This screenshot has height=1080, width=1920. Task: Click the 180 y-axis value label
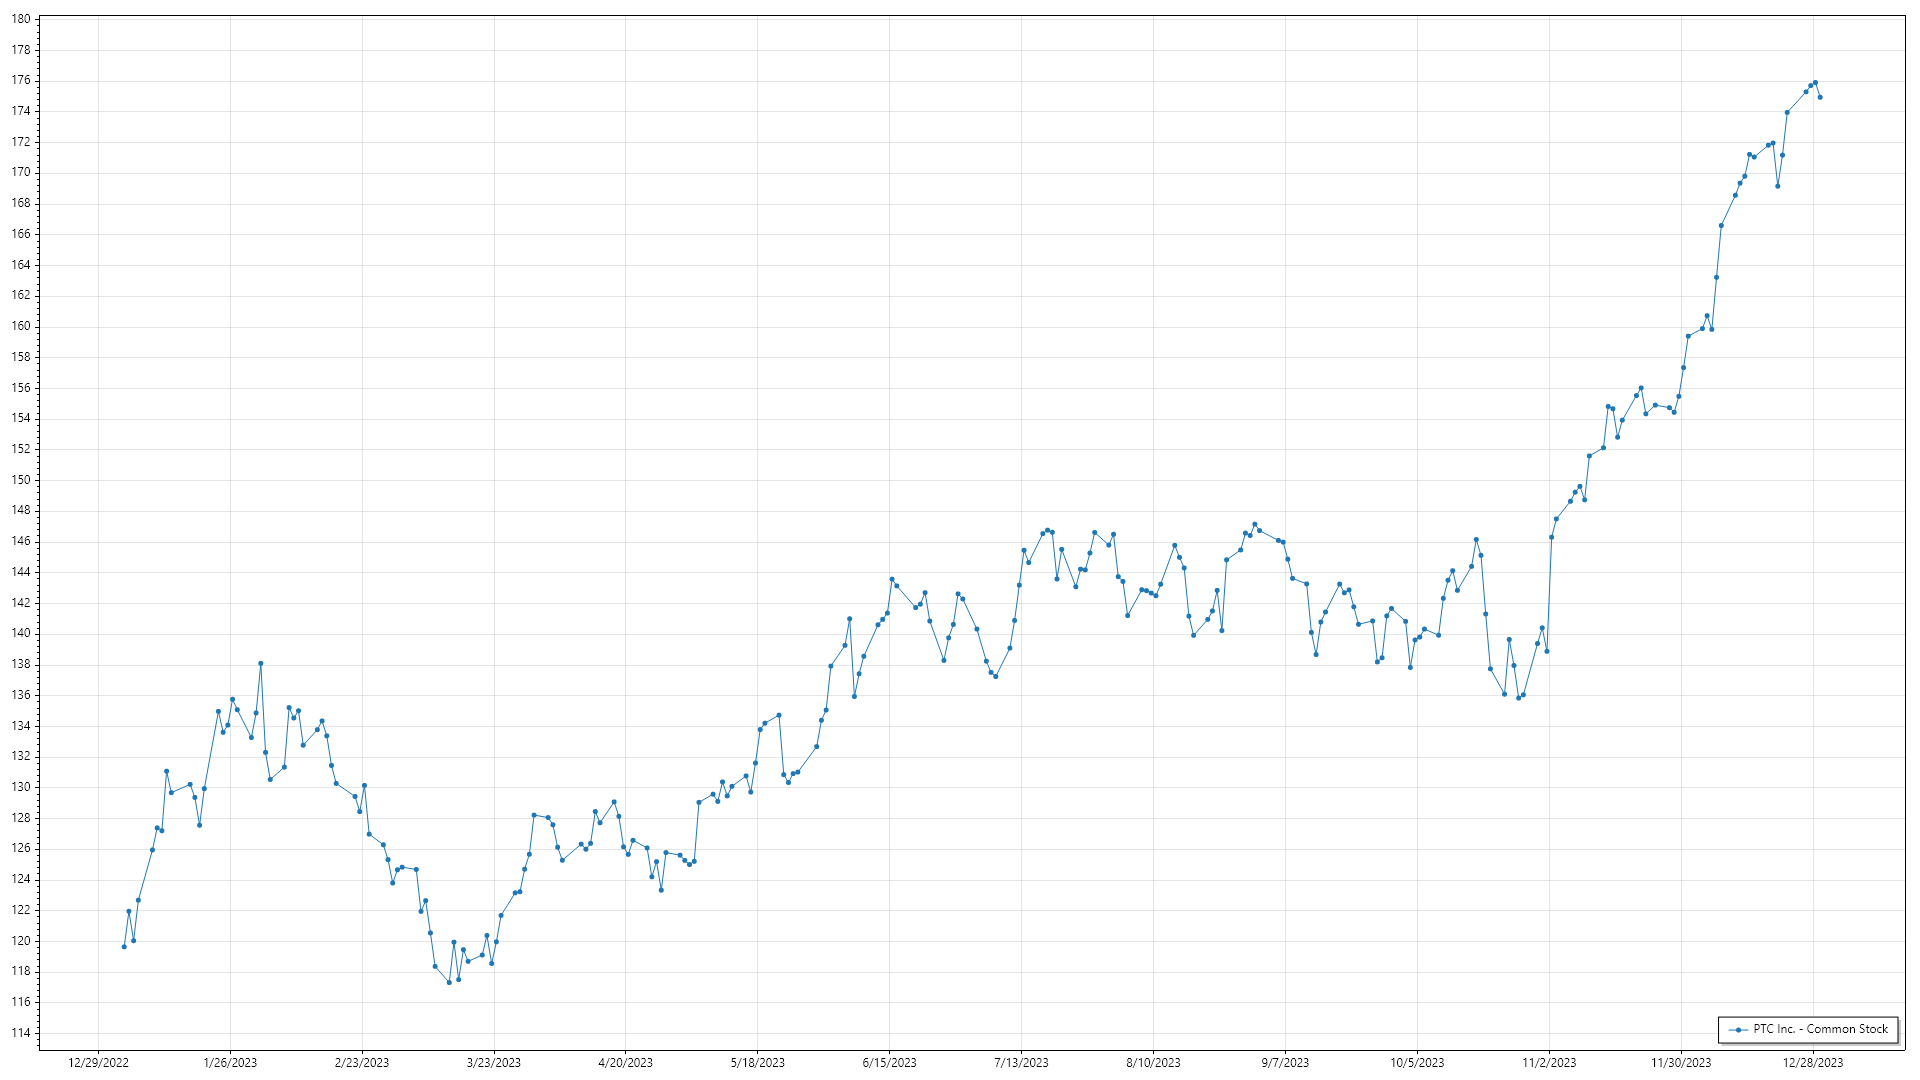tap(21, 19)
